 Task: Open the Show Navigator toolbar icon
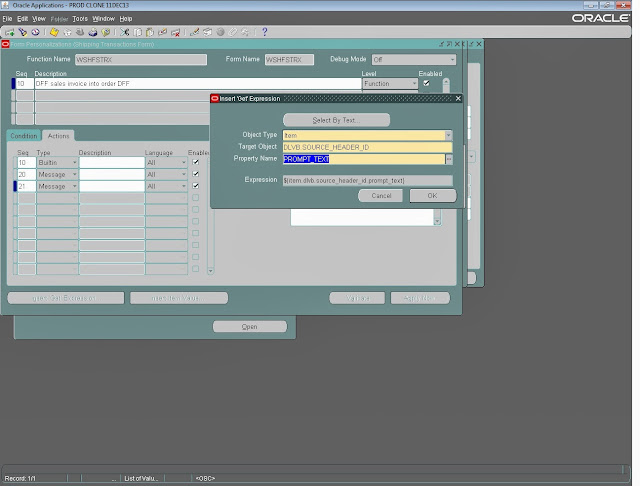click(36, 32)
